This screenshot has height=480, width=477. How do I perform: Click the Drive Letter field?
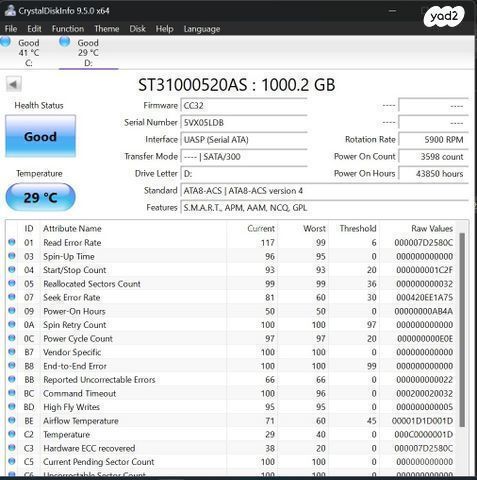pos(244,174)
